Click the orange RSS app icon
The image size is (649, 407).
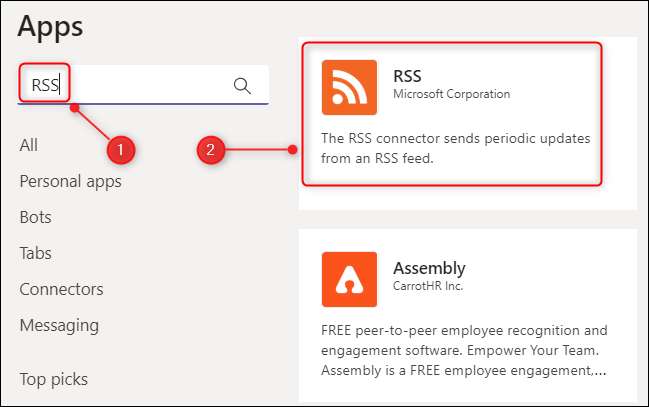349,87
